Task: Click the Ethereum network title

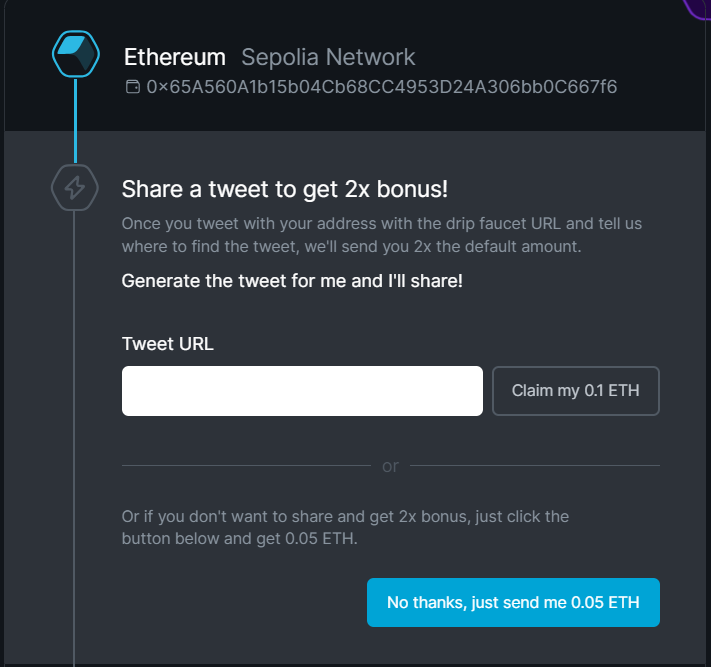Action: tap(175, 57)
